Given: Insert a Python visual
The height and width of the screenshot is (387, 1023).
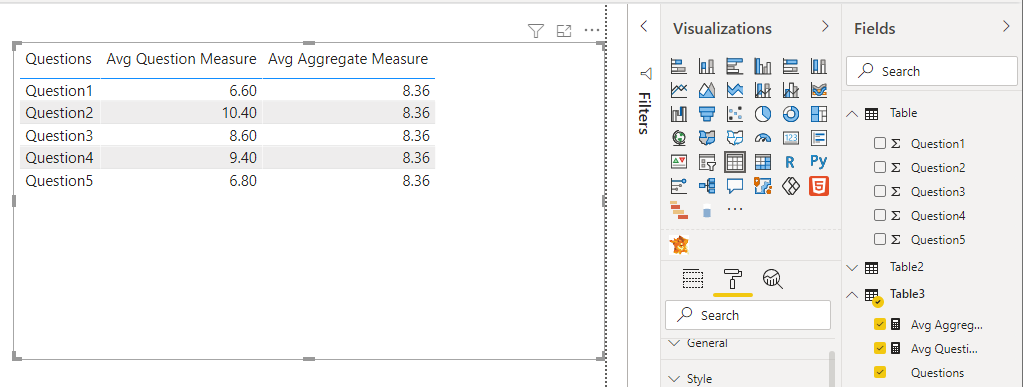Looking at the screenshot, I should pyautogui.click(x=819, y=162).
